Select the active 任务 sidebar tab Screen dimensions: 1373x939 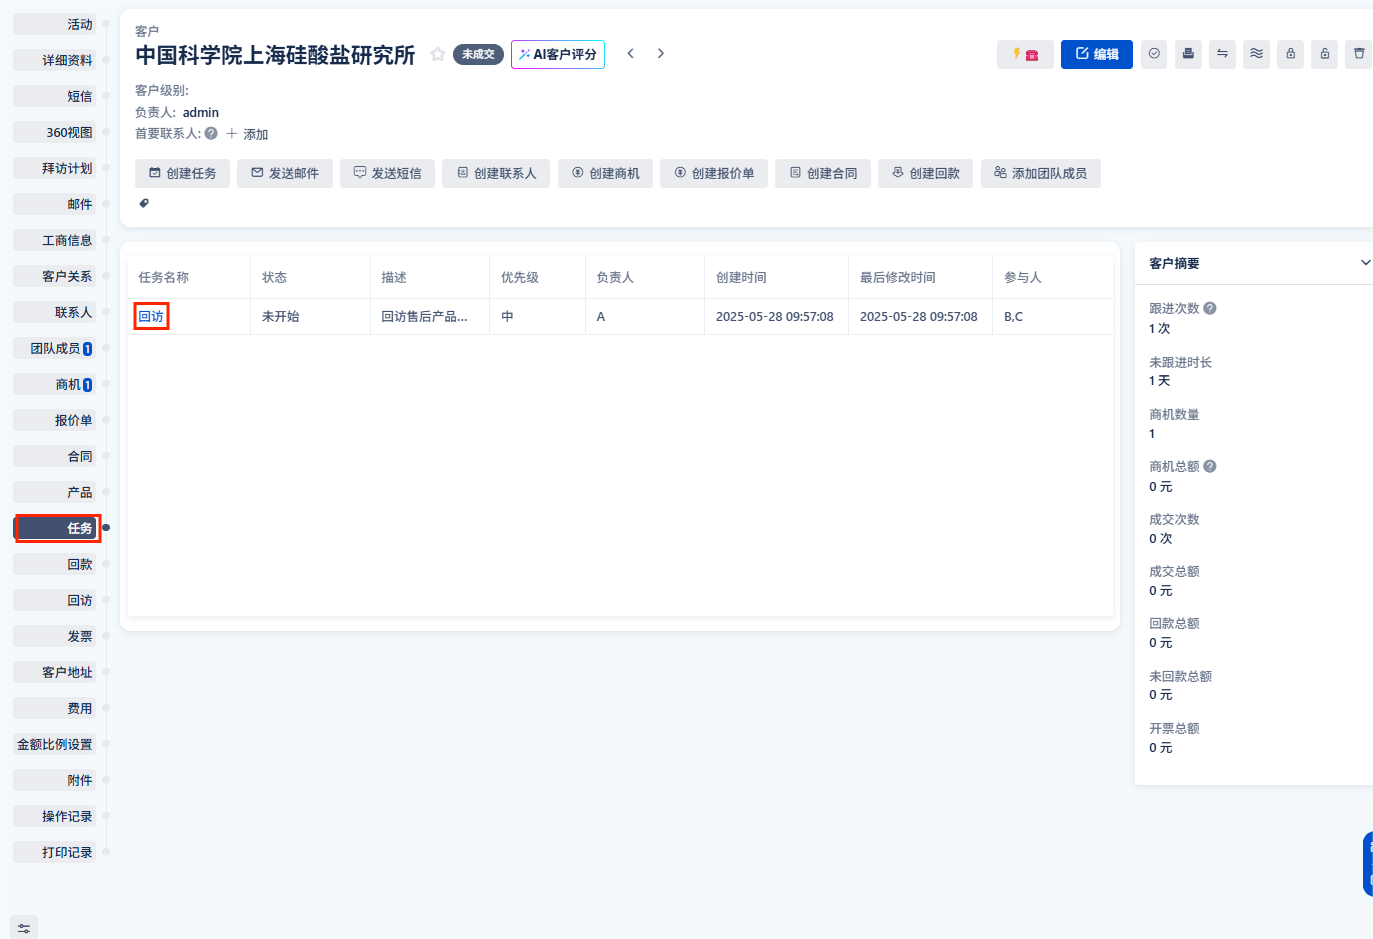click(57, 528)
